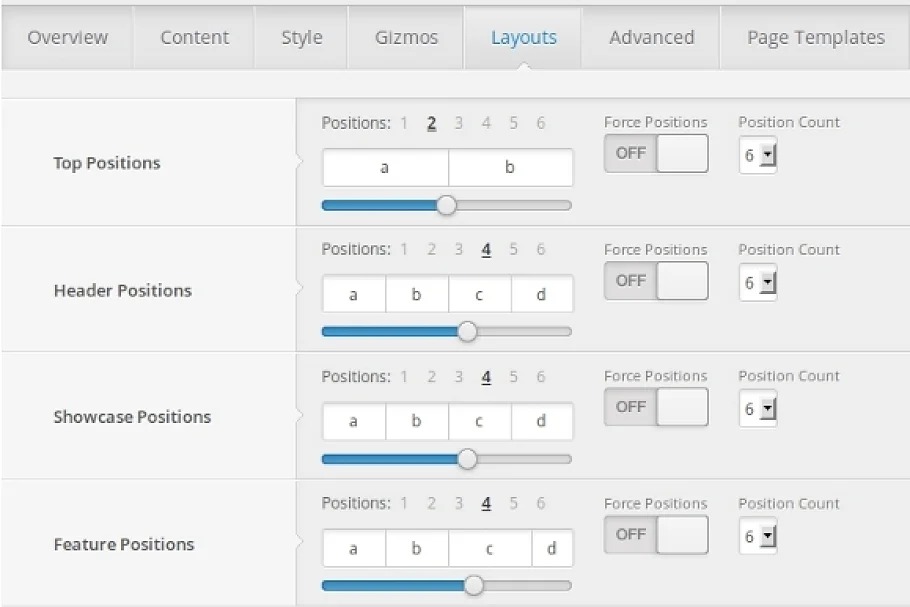This screenshot has height=607, width=910.
Task: Enable Force Positions for Header Positions
Action: pos(655,281)
